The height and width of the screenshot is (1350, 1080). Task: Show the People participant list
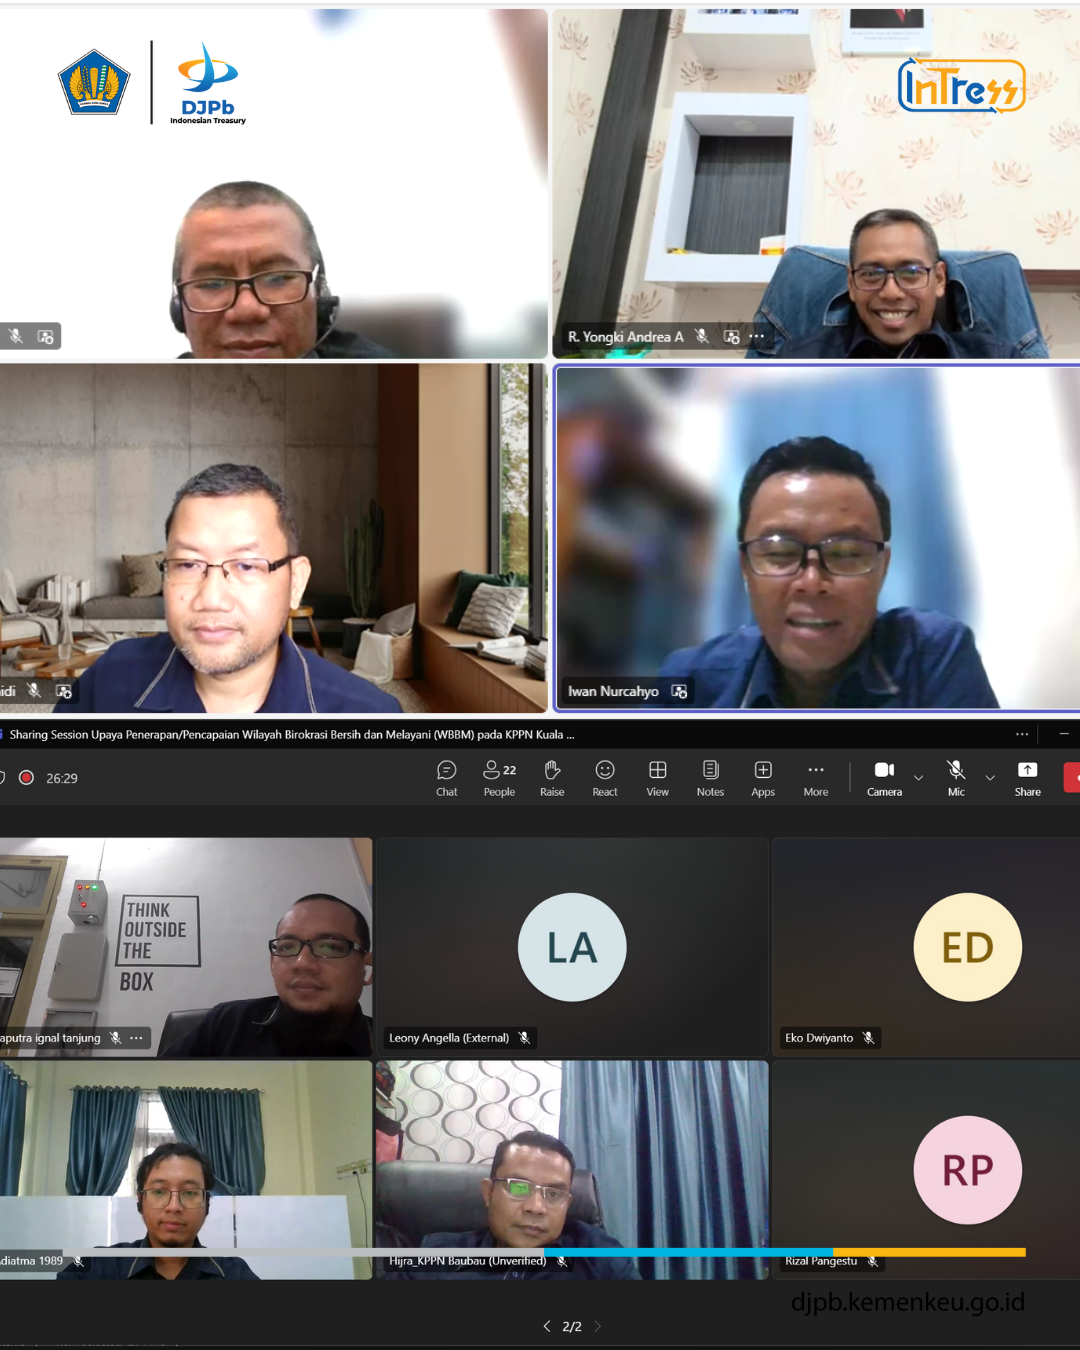[x=499, y=778]
